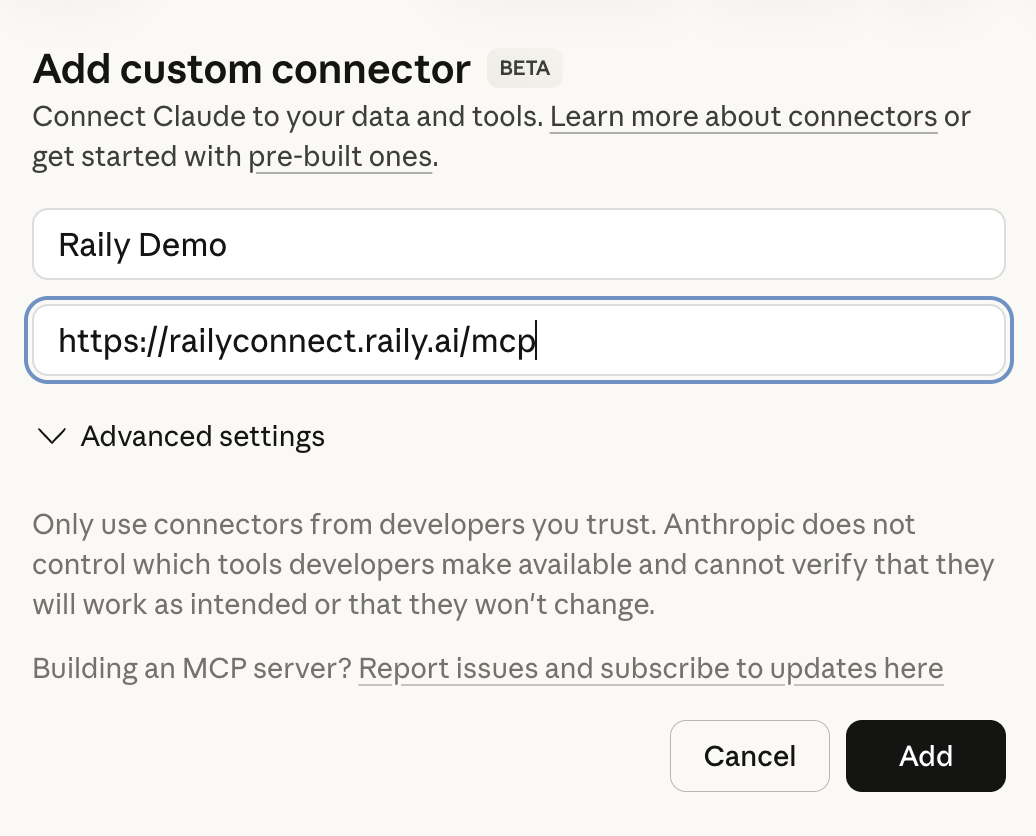Collapse the Advanced settings disclosure chevron

pyautogui.click(x=52, y=436)
